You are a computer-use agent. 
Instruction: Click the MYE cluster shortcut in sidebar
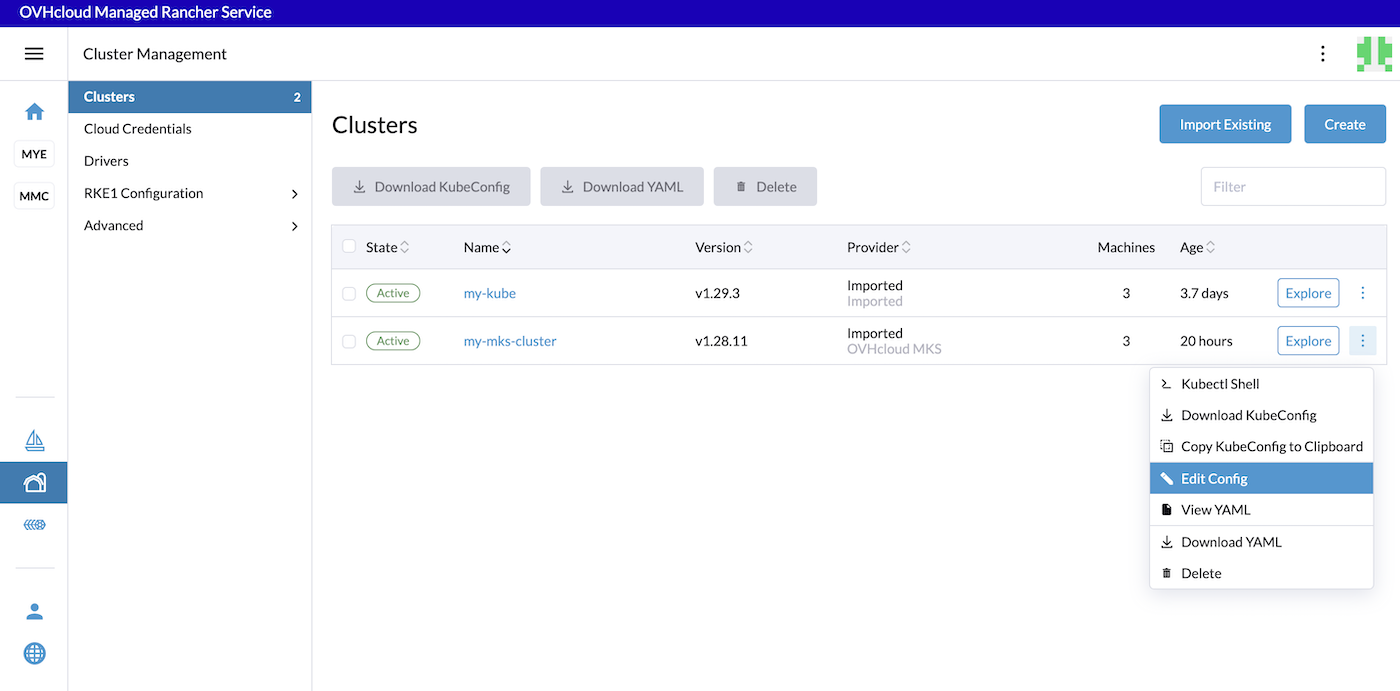[34, 154]
